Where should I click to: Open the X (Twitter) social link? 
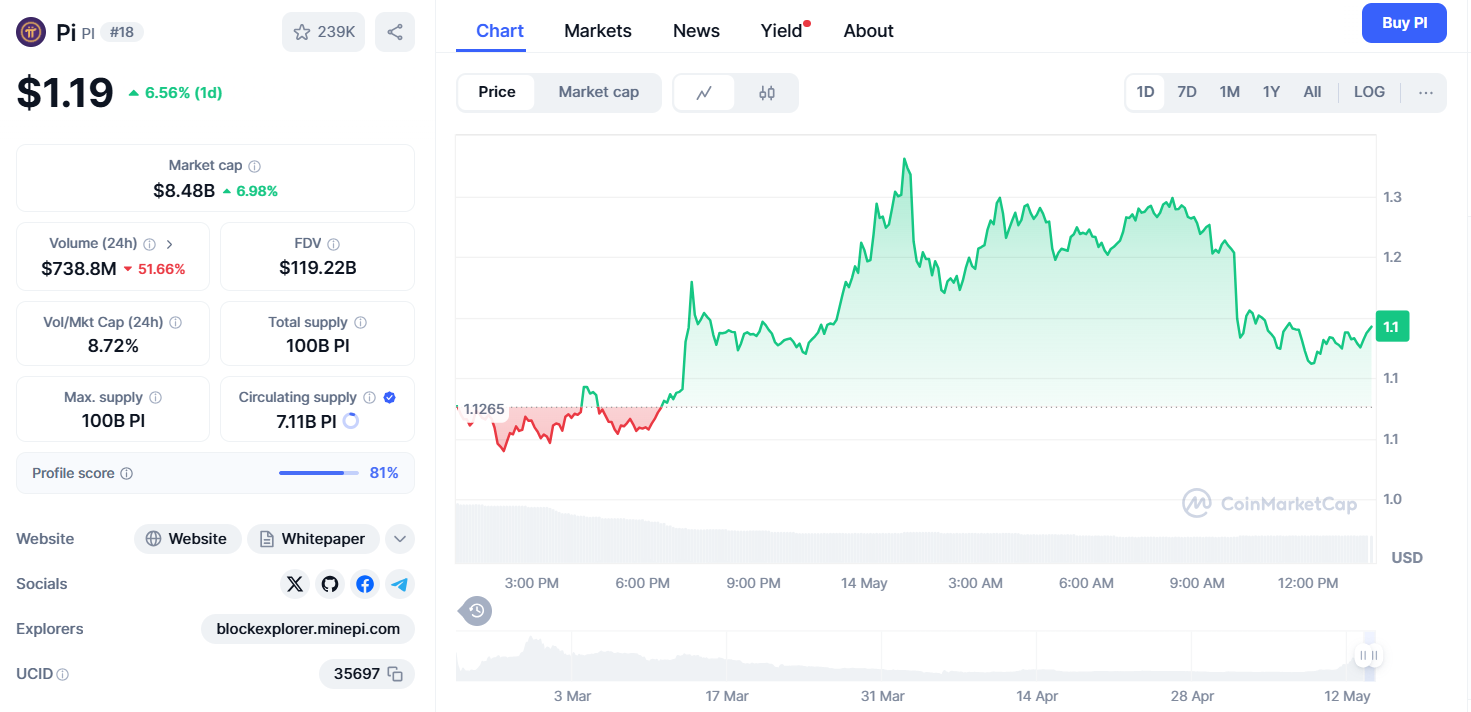point(295,584)
